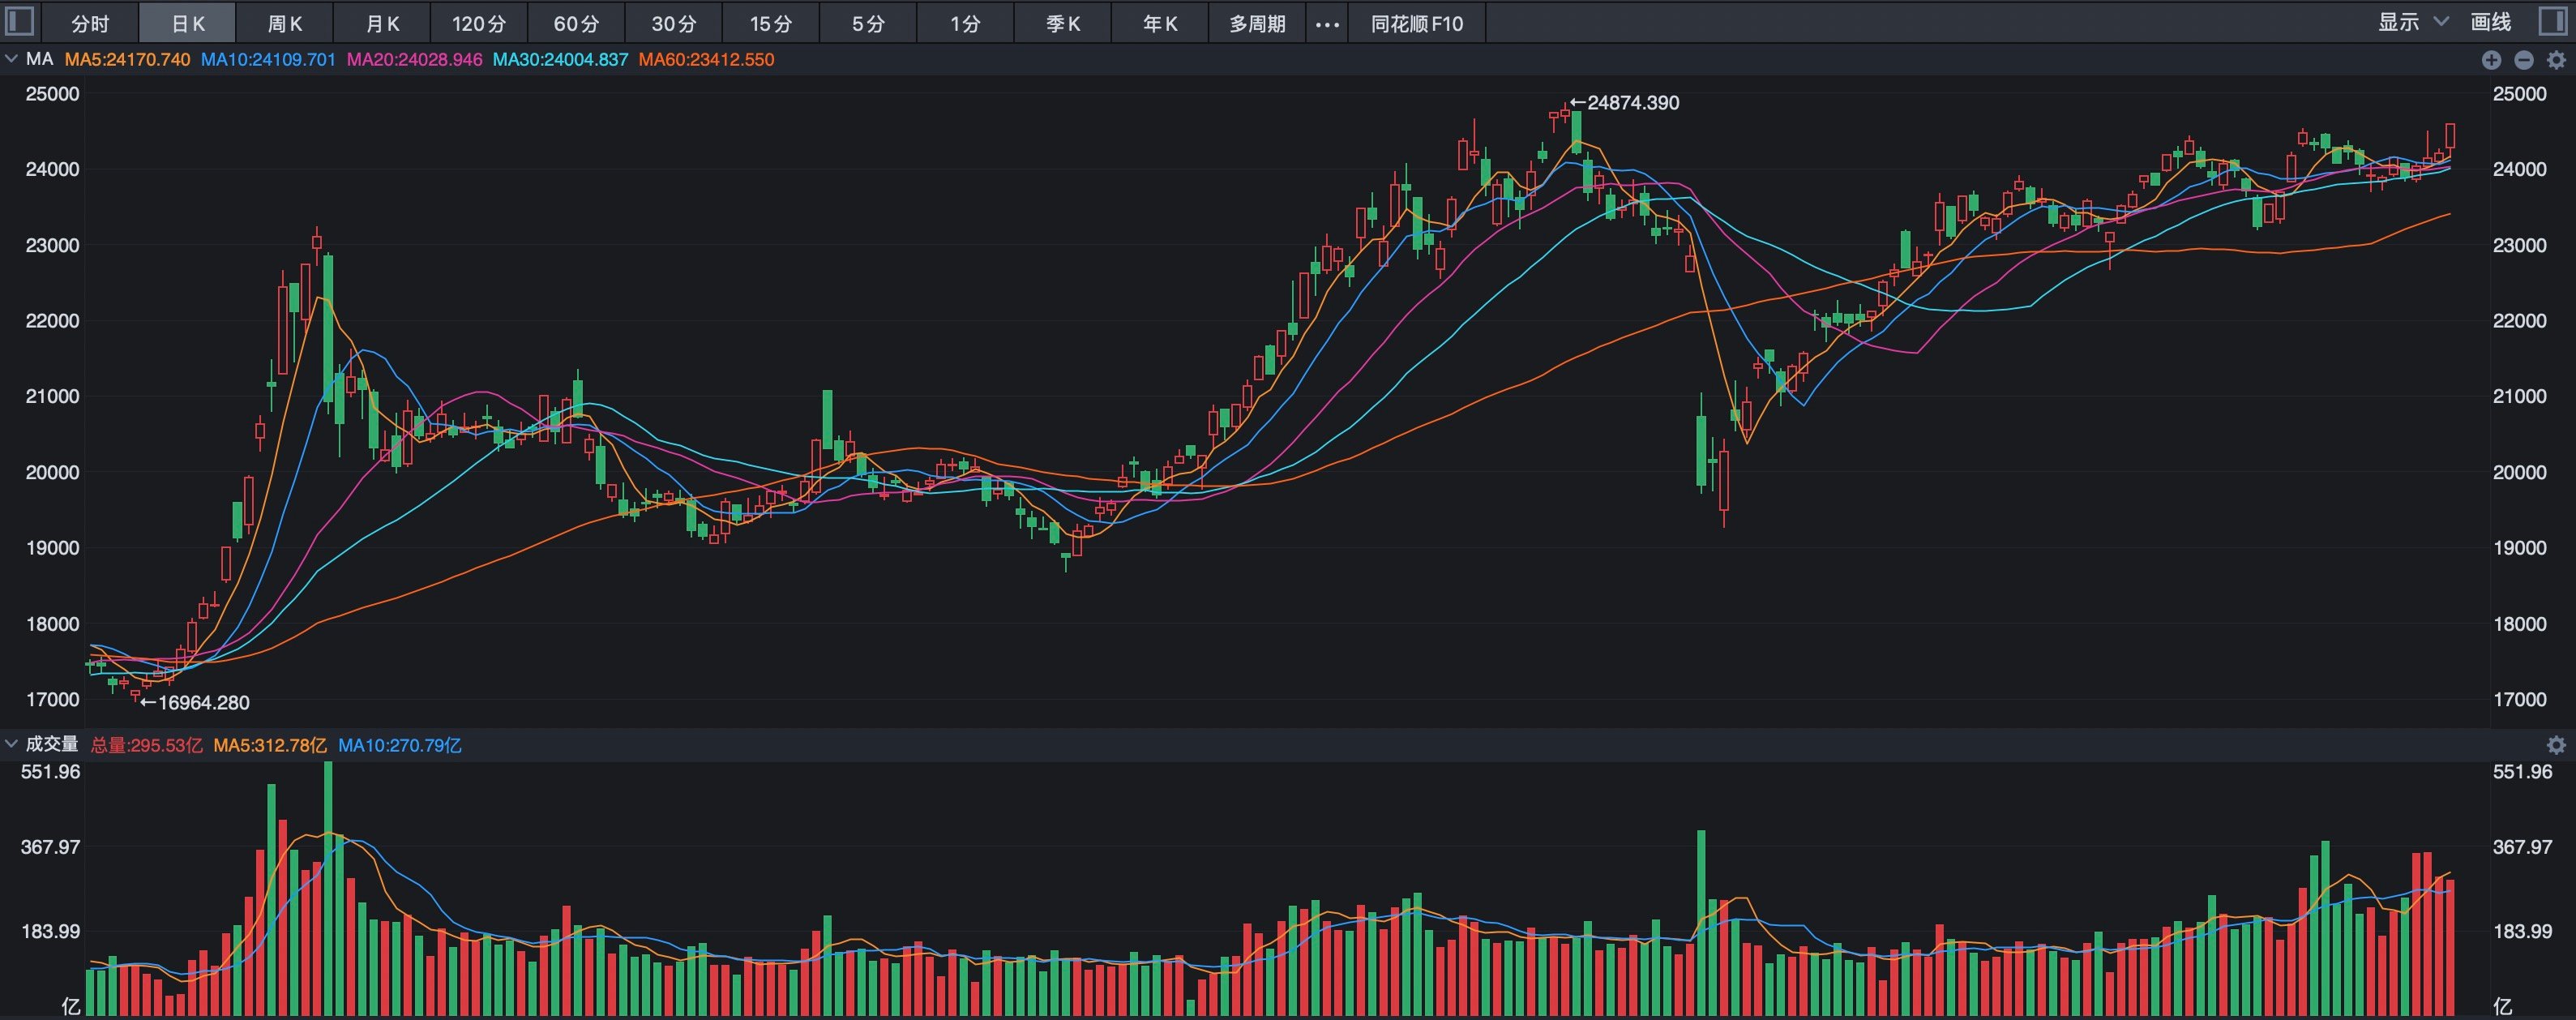The height and width of the screenshot is (1020, 2576).
Task: Click the MA indicator name label
Action: point(39,59)
